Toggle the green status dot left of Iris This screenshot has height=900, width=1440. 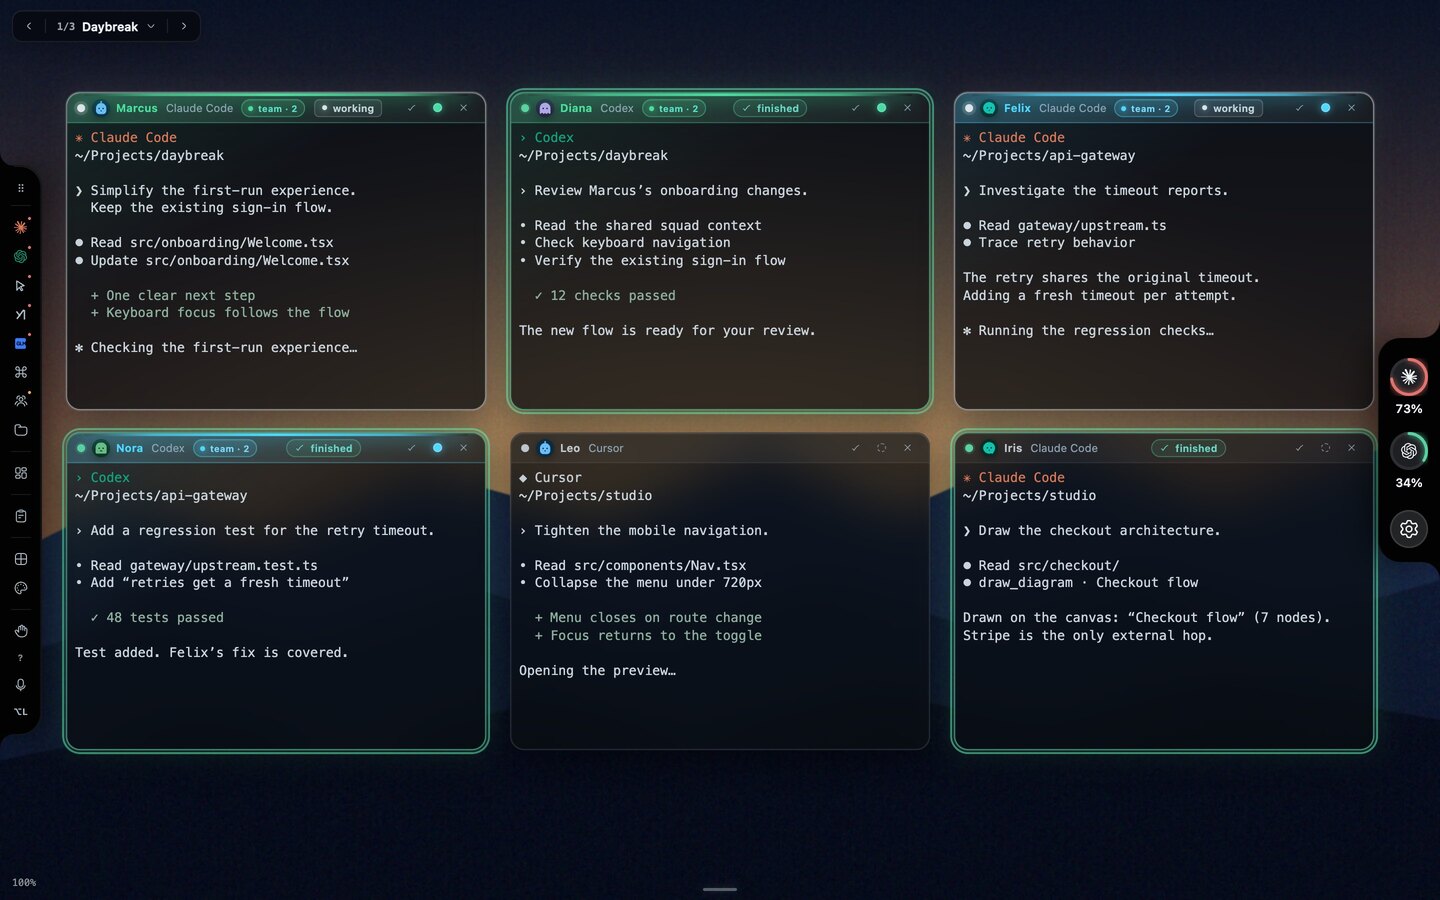[x=969, y=448]
